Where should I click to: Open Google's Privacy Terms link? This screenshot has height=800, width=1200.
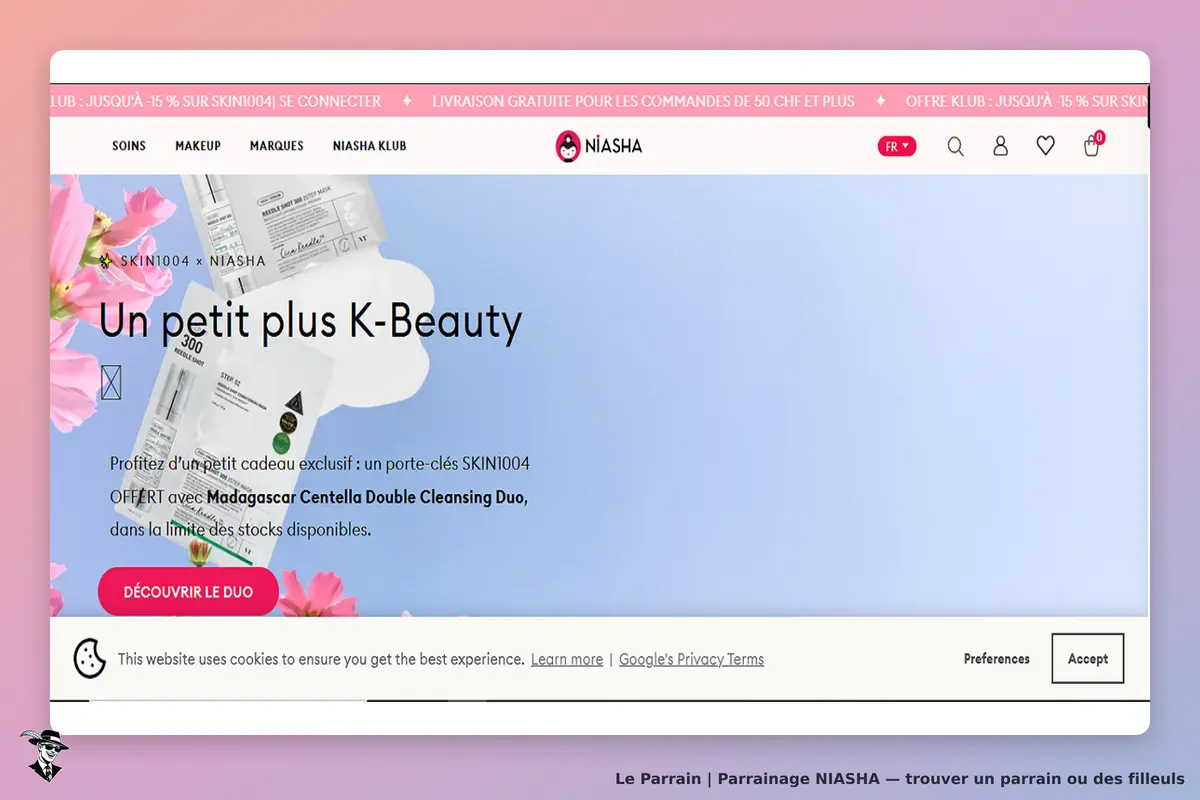691,659
